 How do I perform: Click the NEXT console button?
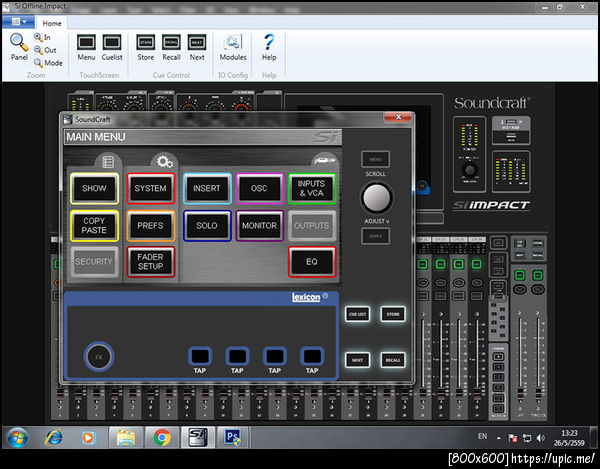(357, 360)
